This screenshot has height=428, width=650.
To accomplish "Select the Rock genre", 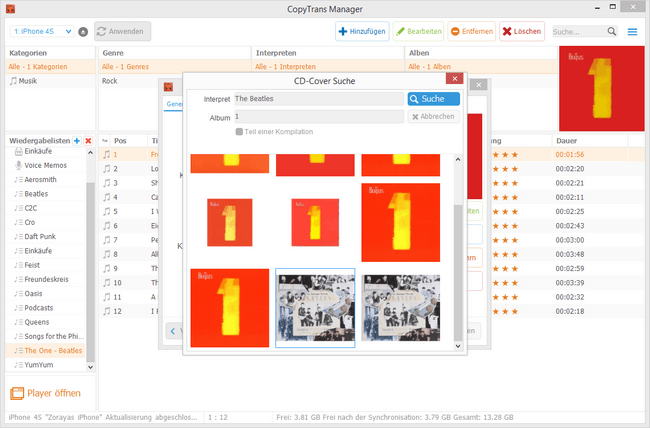I will coord(110,81).
